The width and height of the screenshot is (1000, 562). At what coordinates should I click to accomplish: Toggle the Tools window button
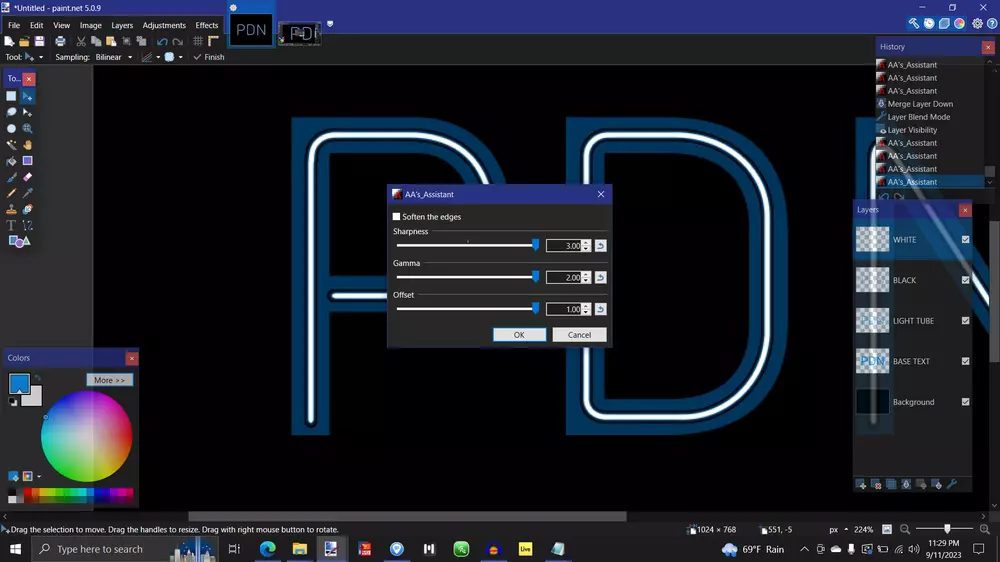click(914, 24)
